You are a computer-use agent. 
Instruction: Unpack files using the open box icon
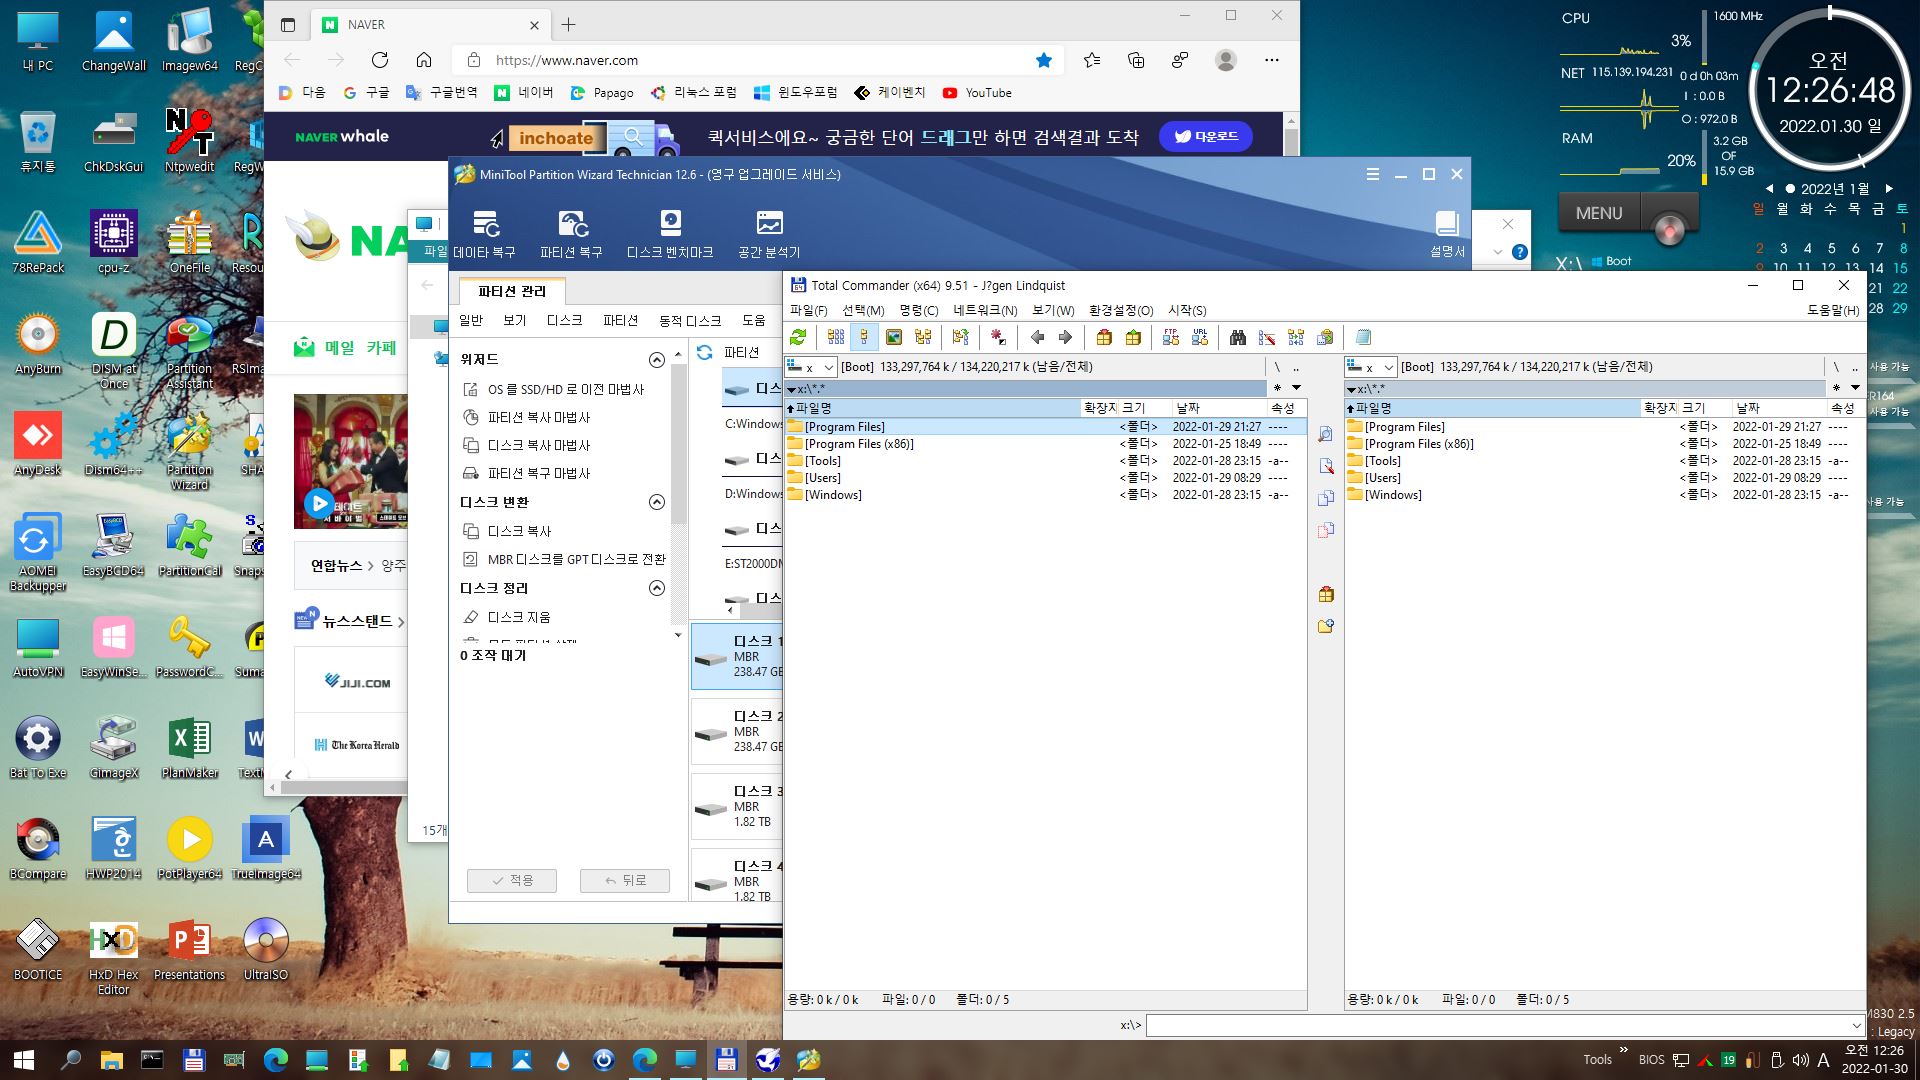[1133, 337]
